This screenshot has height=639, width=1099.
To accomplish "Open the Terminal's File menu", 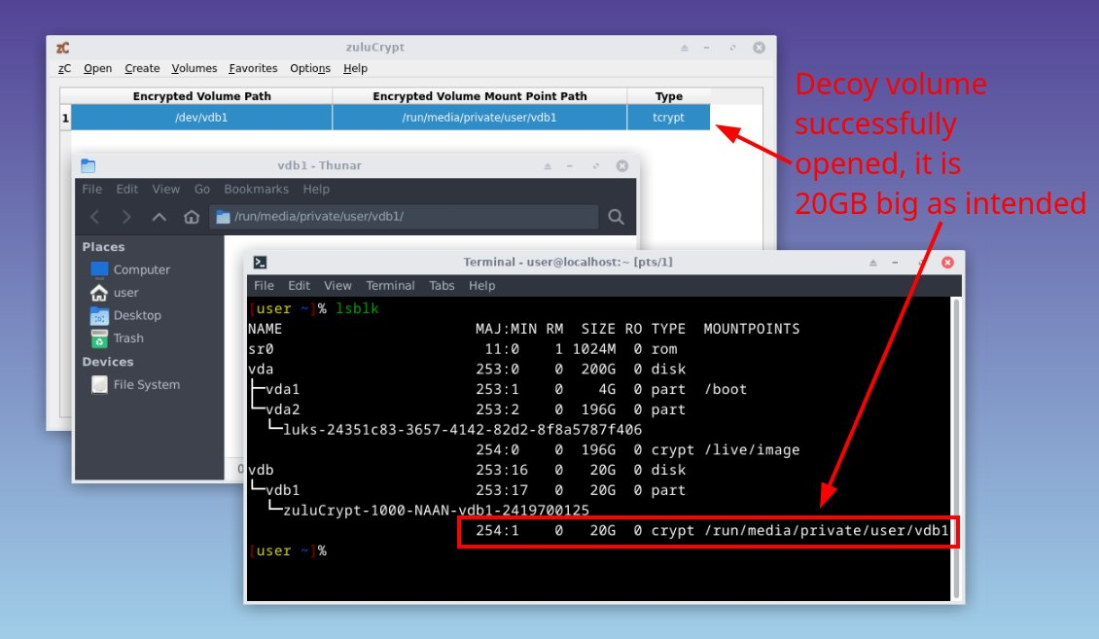I will pyautogui.click(x=264, y=286).
